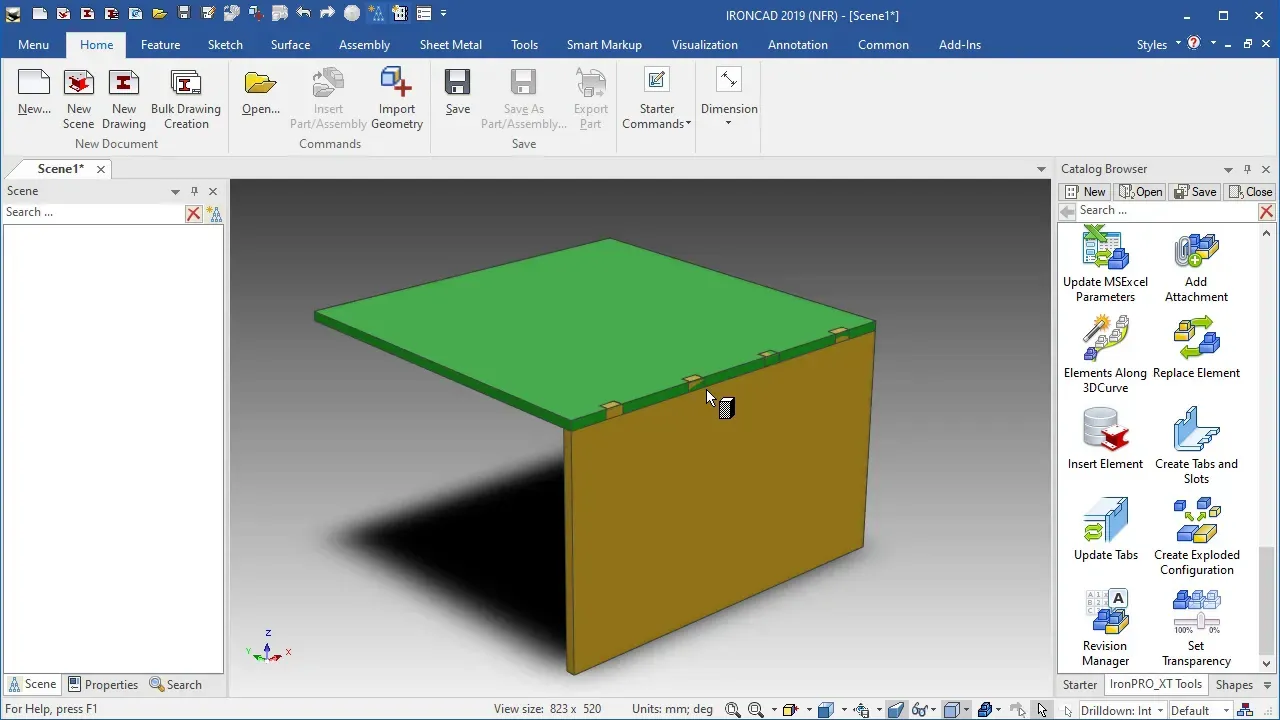Open Catalog Browser window options arrow
Image resolution: width=1280 pixels, height=720 pixels.
1228,169
